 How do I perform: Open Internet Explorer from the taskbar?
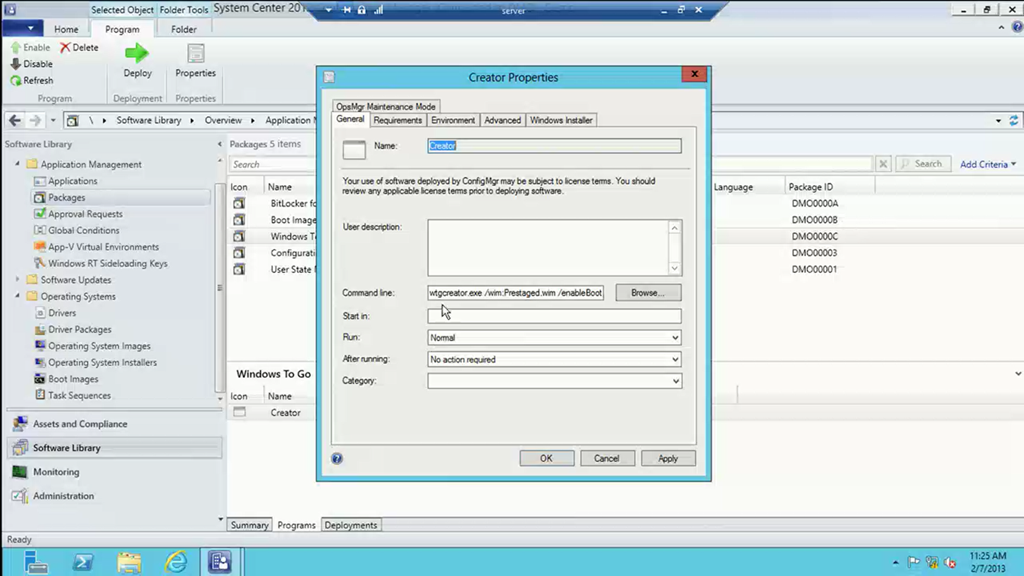tap(176, 561)
